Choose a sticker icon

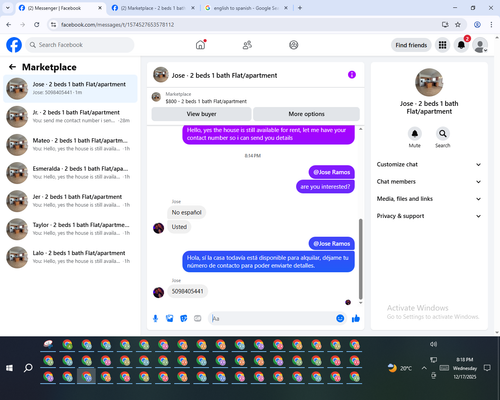pyautogui.click(x=184, y=319)
